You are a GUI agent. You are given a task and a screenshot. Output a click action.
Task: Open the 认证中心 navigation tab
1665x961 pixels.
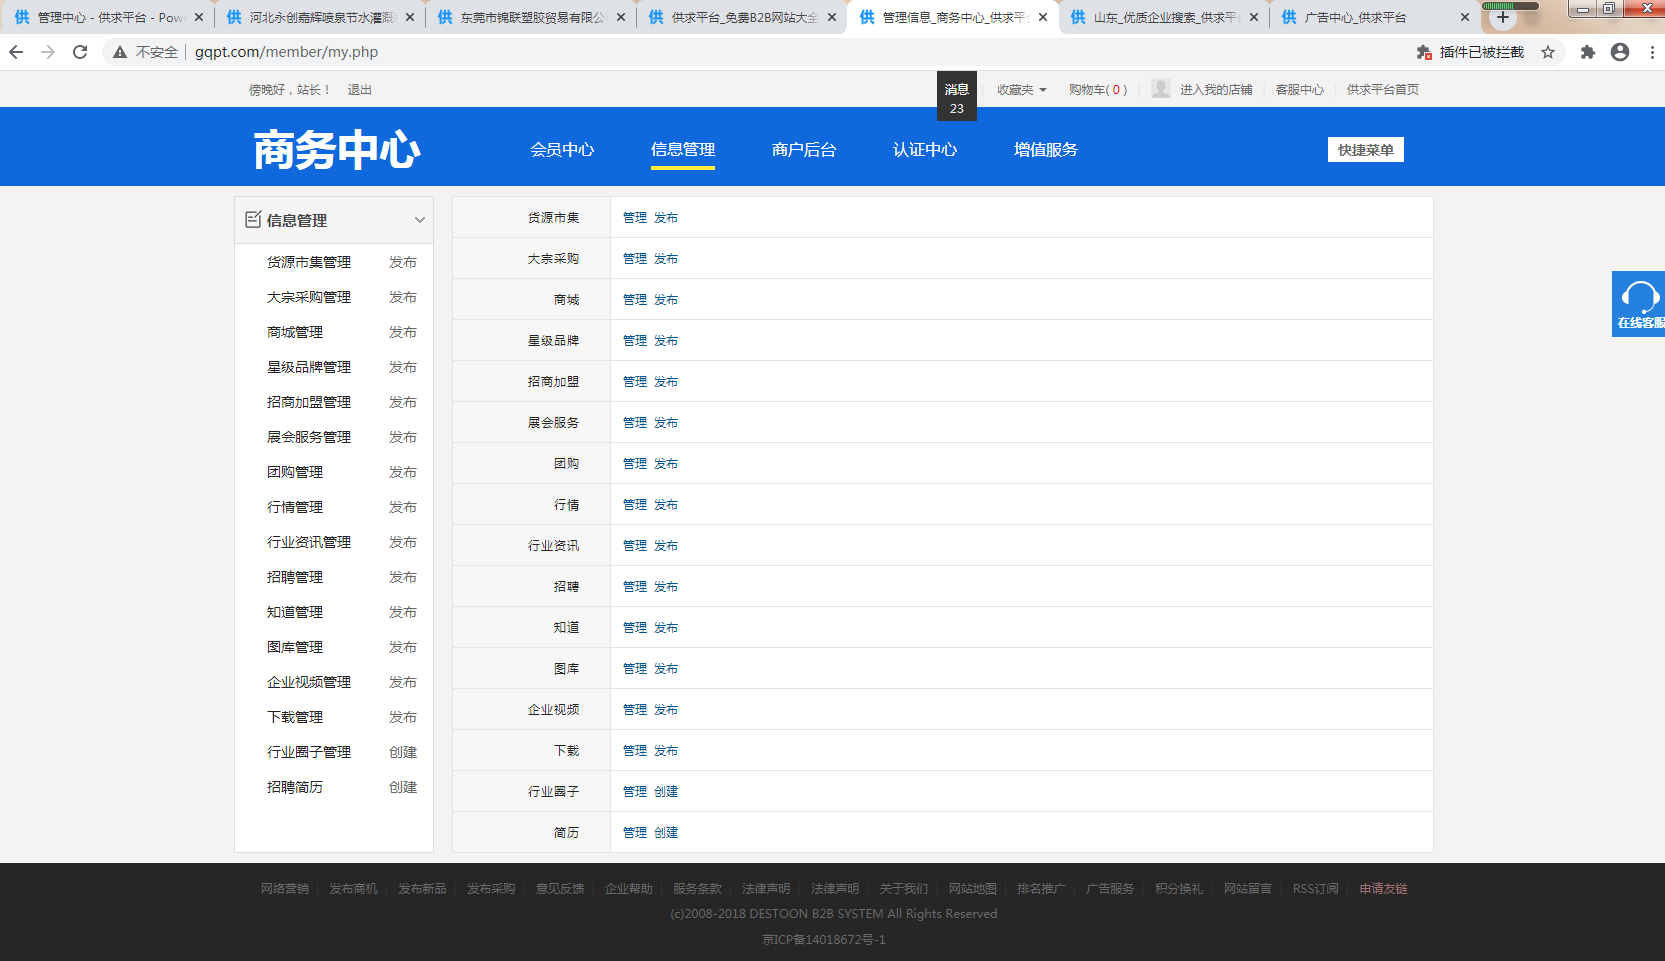click(x=924, y=150)
